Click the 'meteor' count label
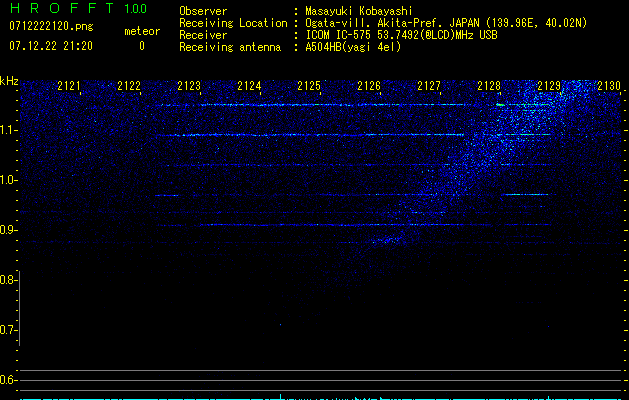 142,31
